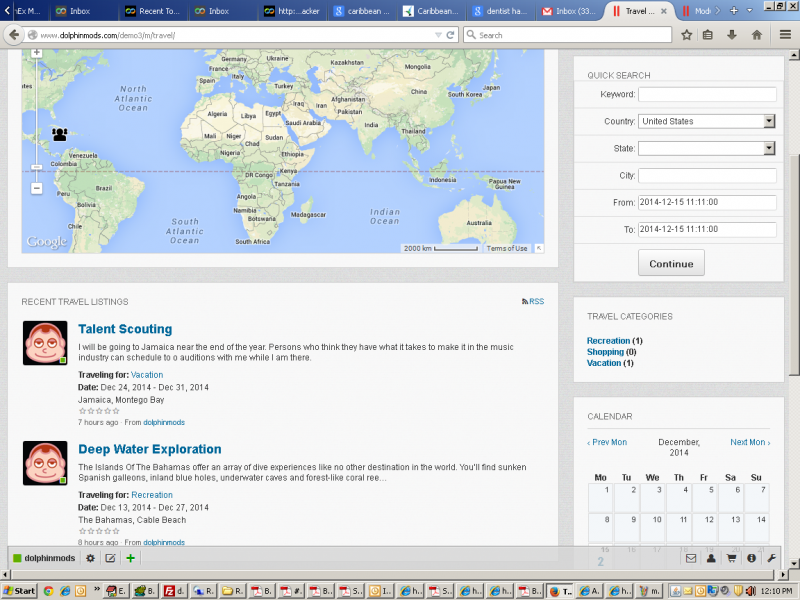Bookmark this page with the star icon
The image size is (800, 600).
coord(686,34)
